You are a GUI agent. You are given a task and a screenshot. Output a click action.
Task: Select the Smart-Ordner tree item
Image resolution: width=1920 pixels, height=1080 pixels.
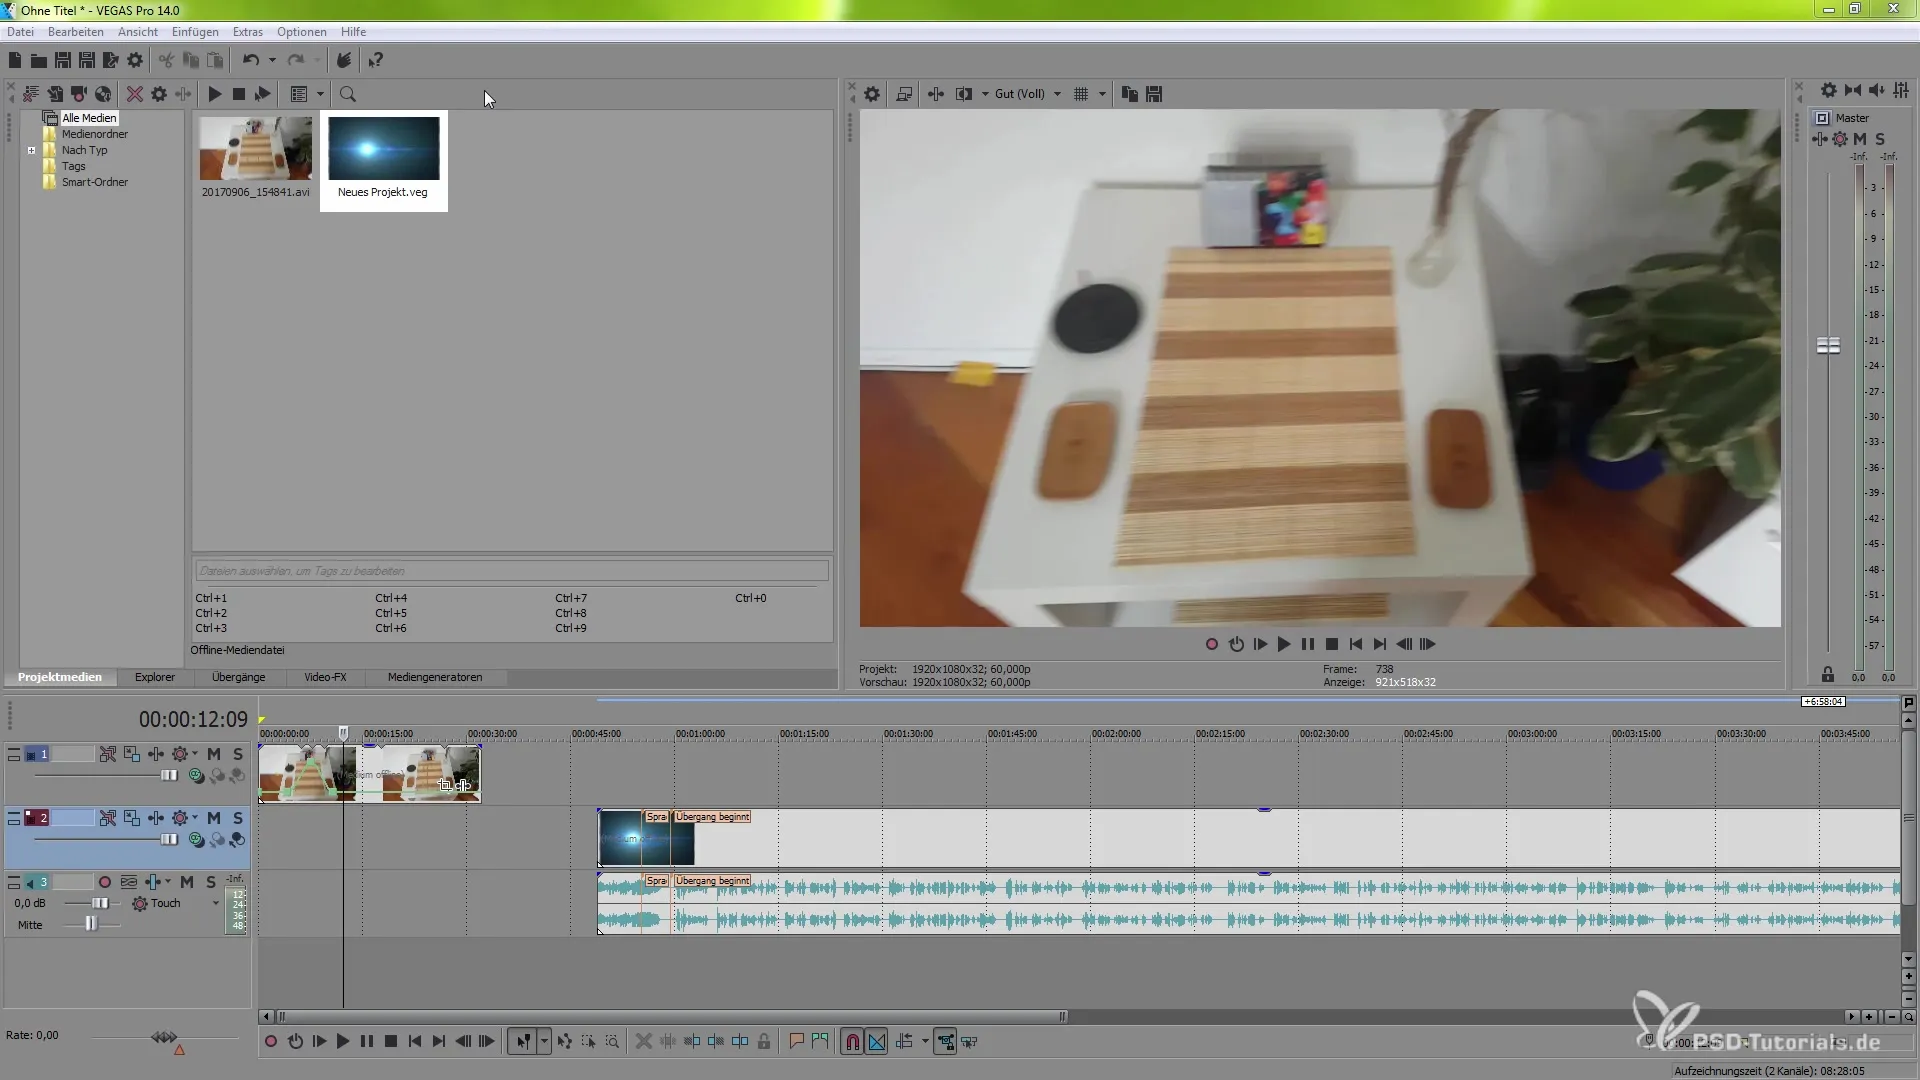(x=95, y=182)
